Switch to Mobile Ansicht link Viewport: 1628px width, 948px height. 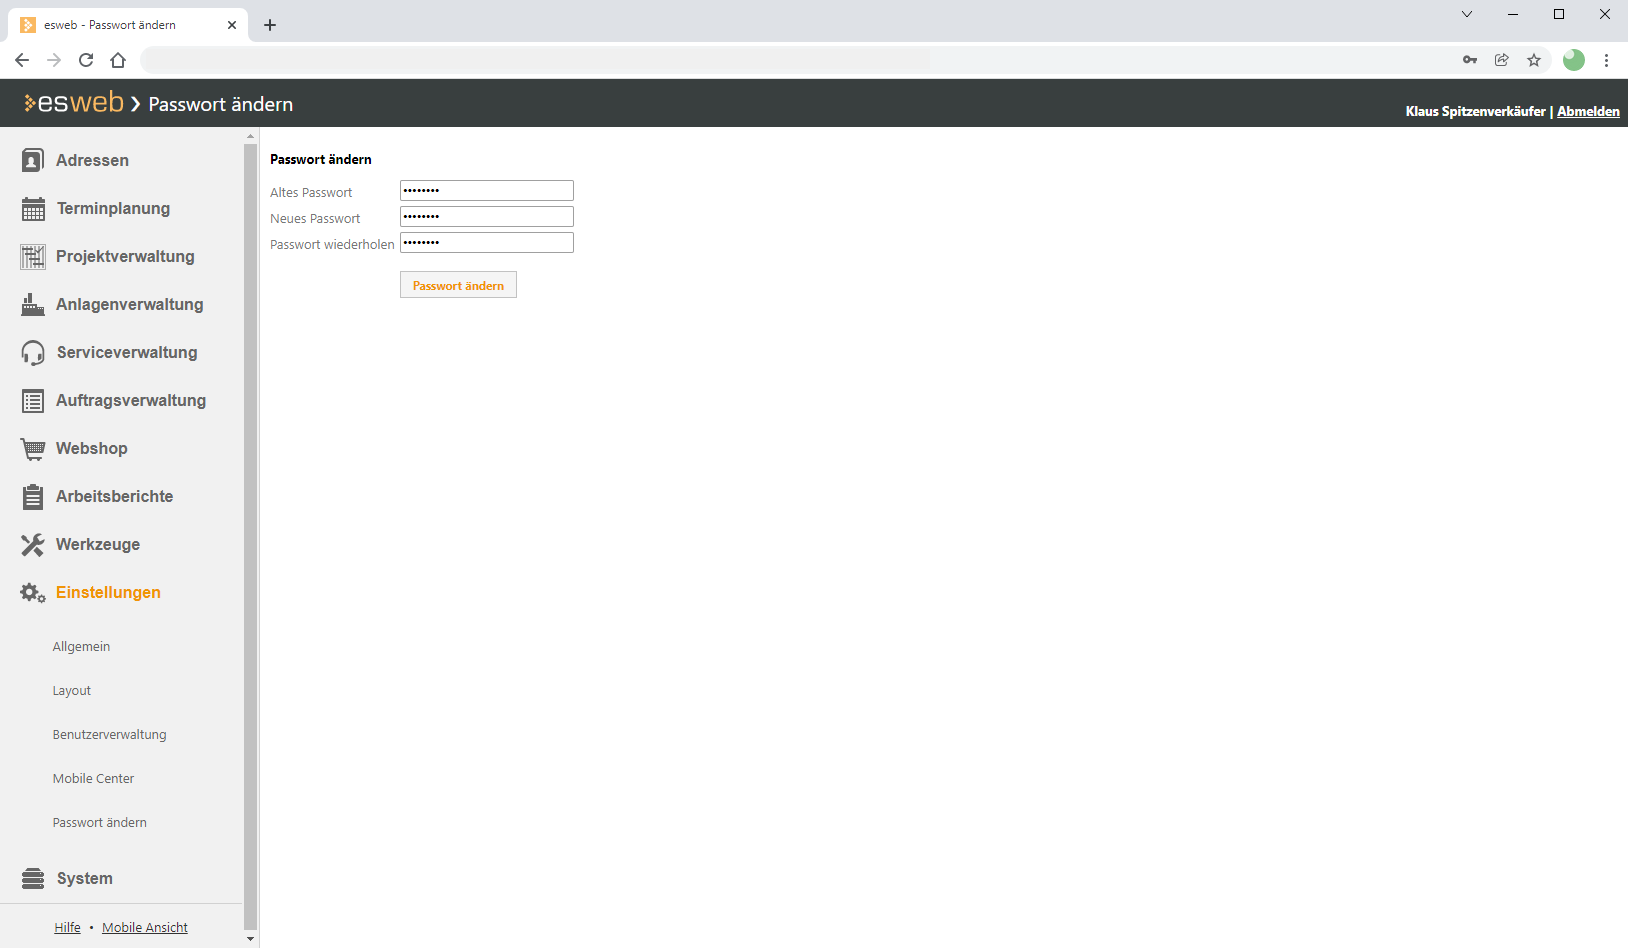145,928
